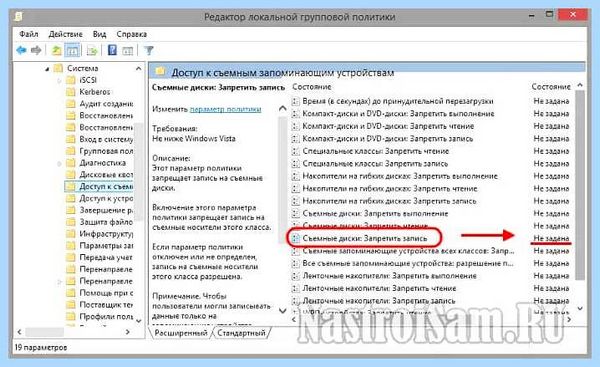Click the icon beside 'Ленточные накопители: Запретить выполнение'
Image resolution: width=600 pixels, height=367 pixels.
tap(295, 276)
